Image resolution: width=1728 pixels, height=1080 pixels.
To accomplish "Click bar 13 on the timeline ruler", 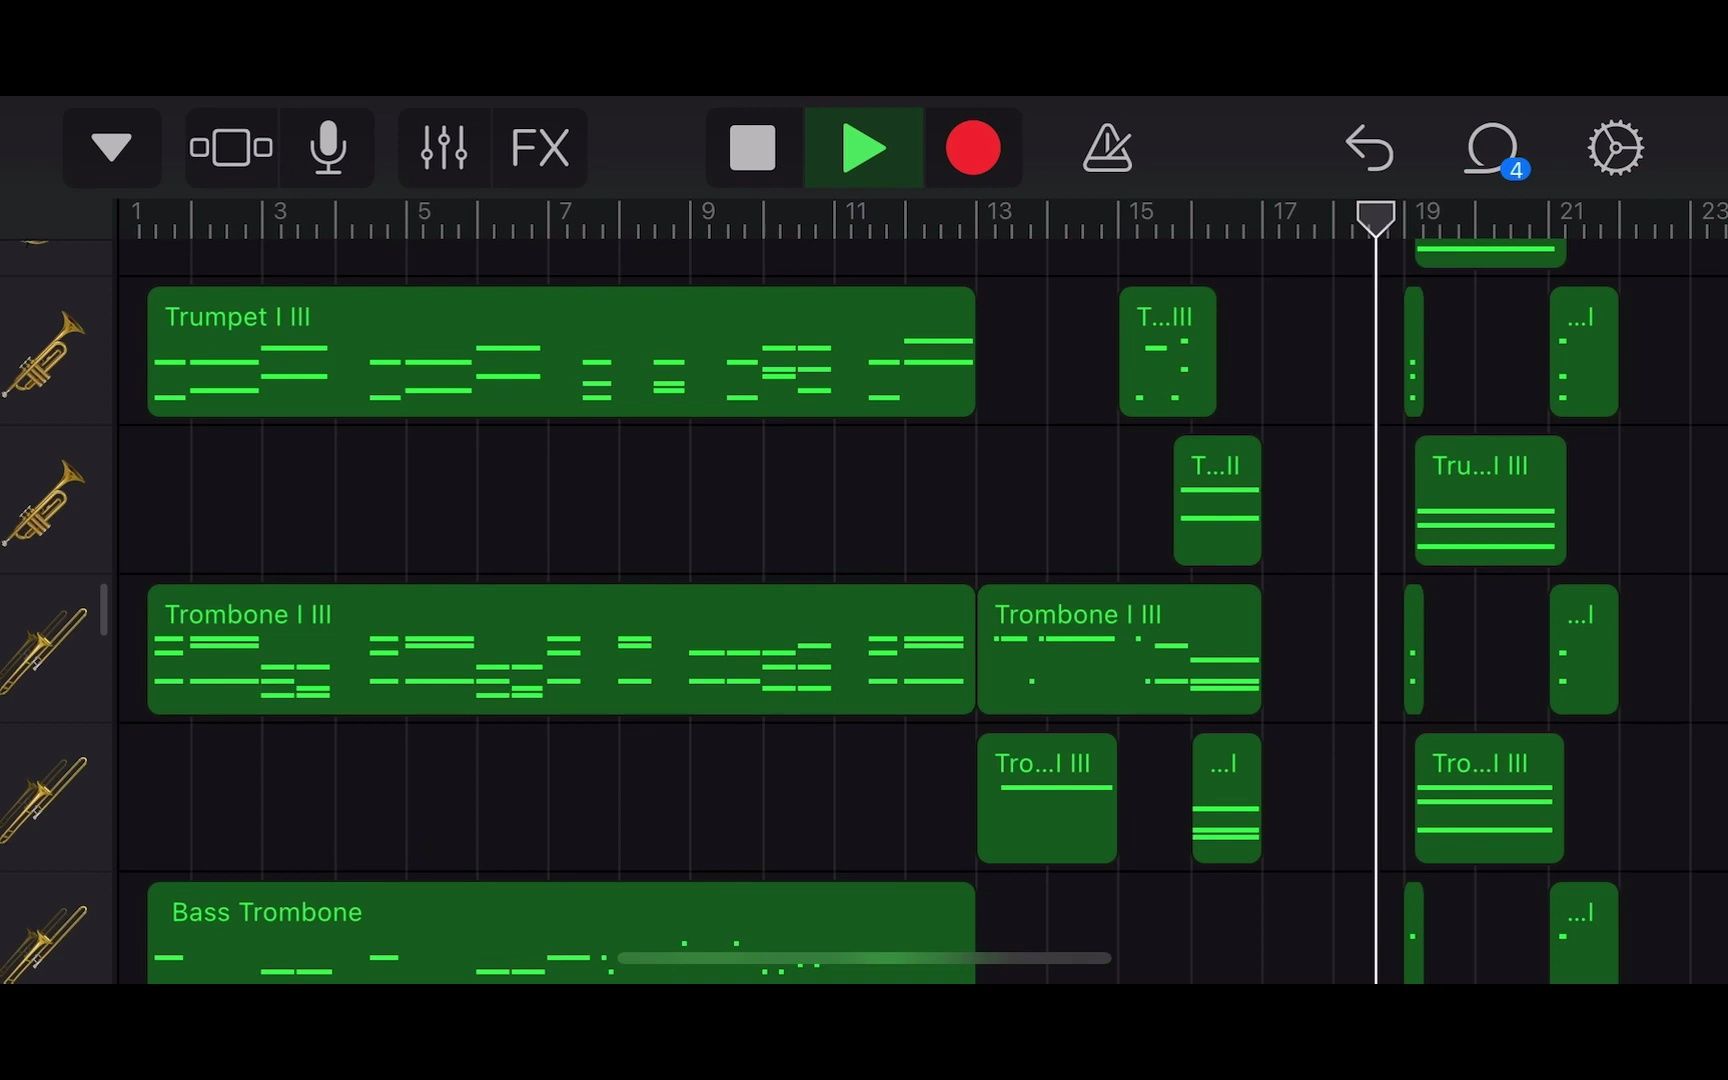I will pos(999,212).
